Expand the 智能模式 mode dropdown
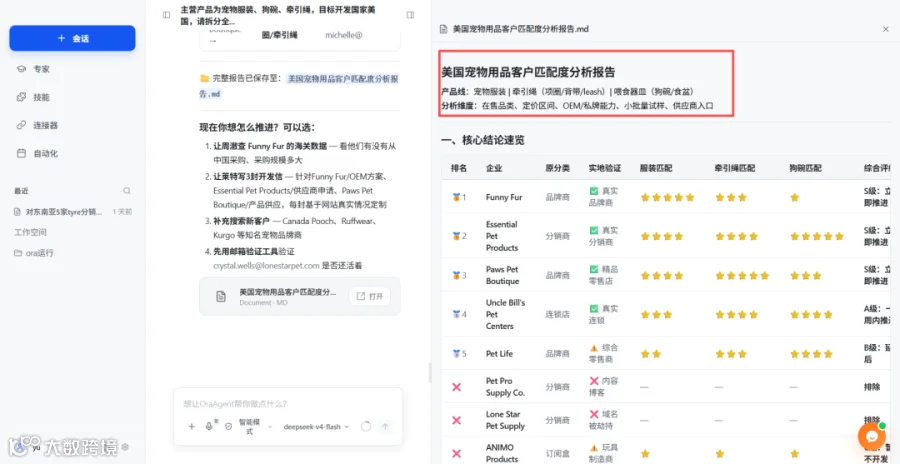 [255, 427]
